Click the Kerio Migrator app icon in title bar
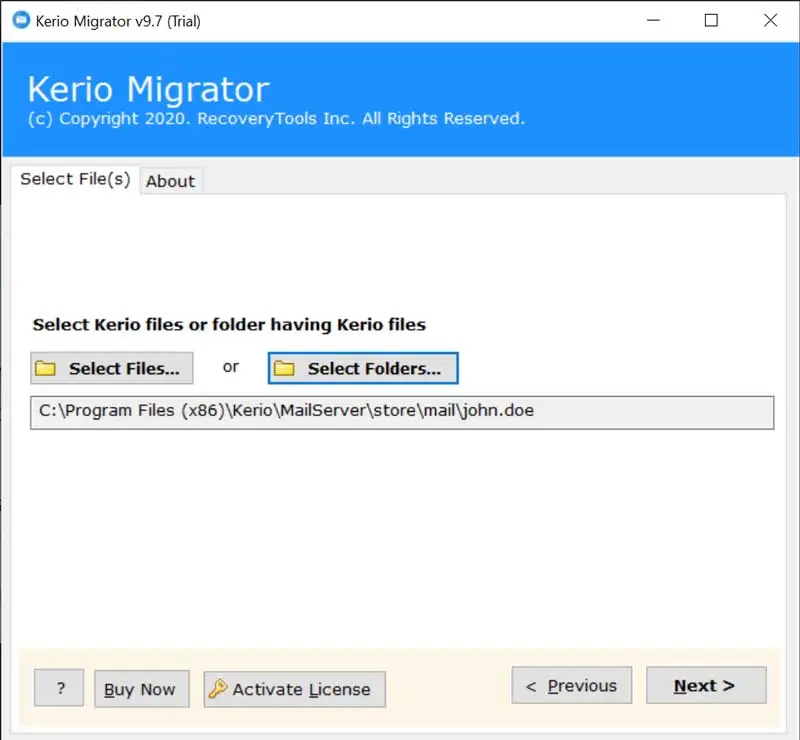Viewport: 800px width, 740px height. click(17, 20)
